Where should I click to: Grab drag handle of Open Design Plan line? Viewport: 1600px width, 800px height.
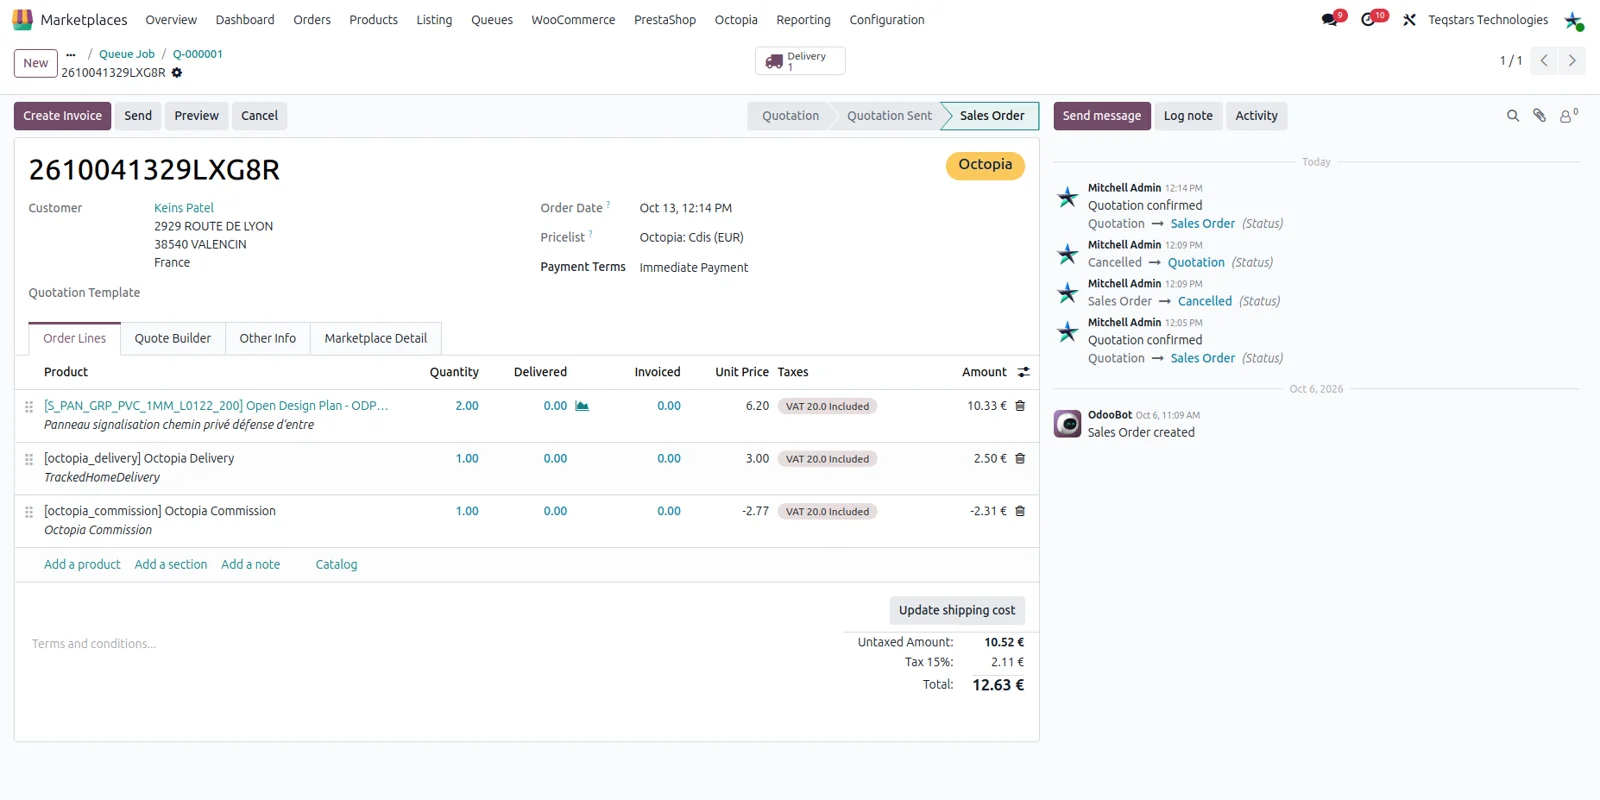[x=29, y=407]
